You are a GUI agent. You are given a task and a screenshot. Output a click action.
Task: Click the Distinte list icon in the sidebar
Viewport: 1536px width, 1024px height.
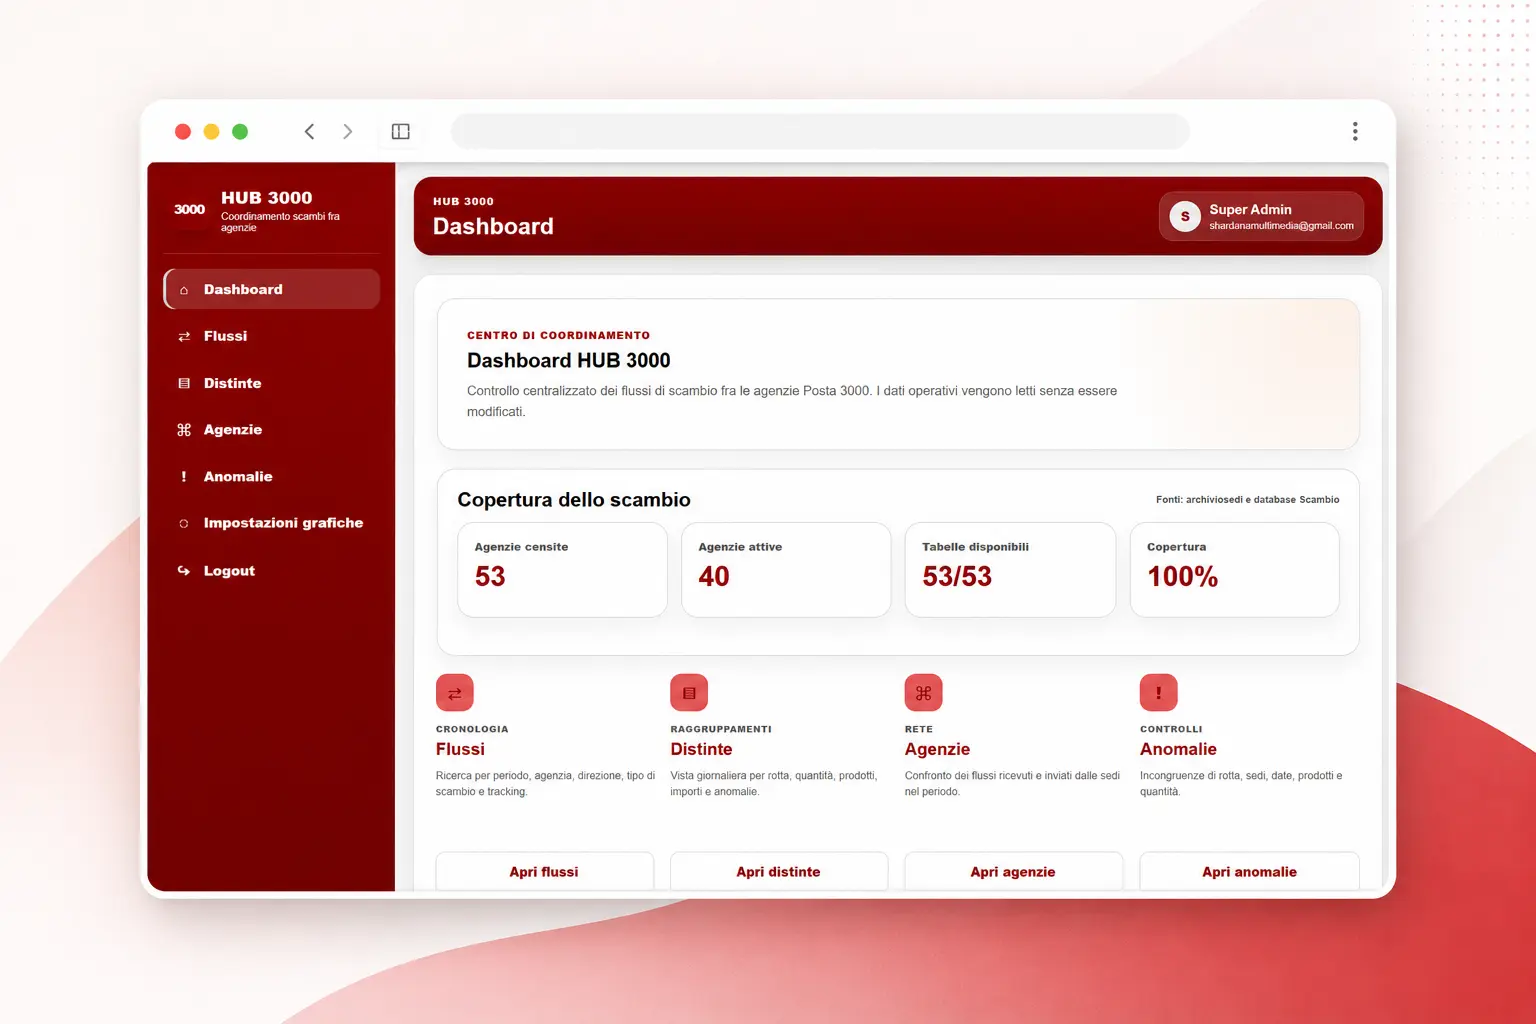click(x=184, y=383)
